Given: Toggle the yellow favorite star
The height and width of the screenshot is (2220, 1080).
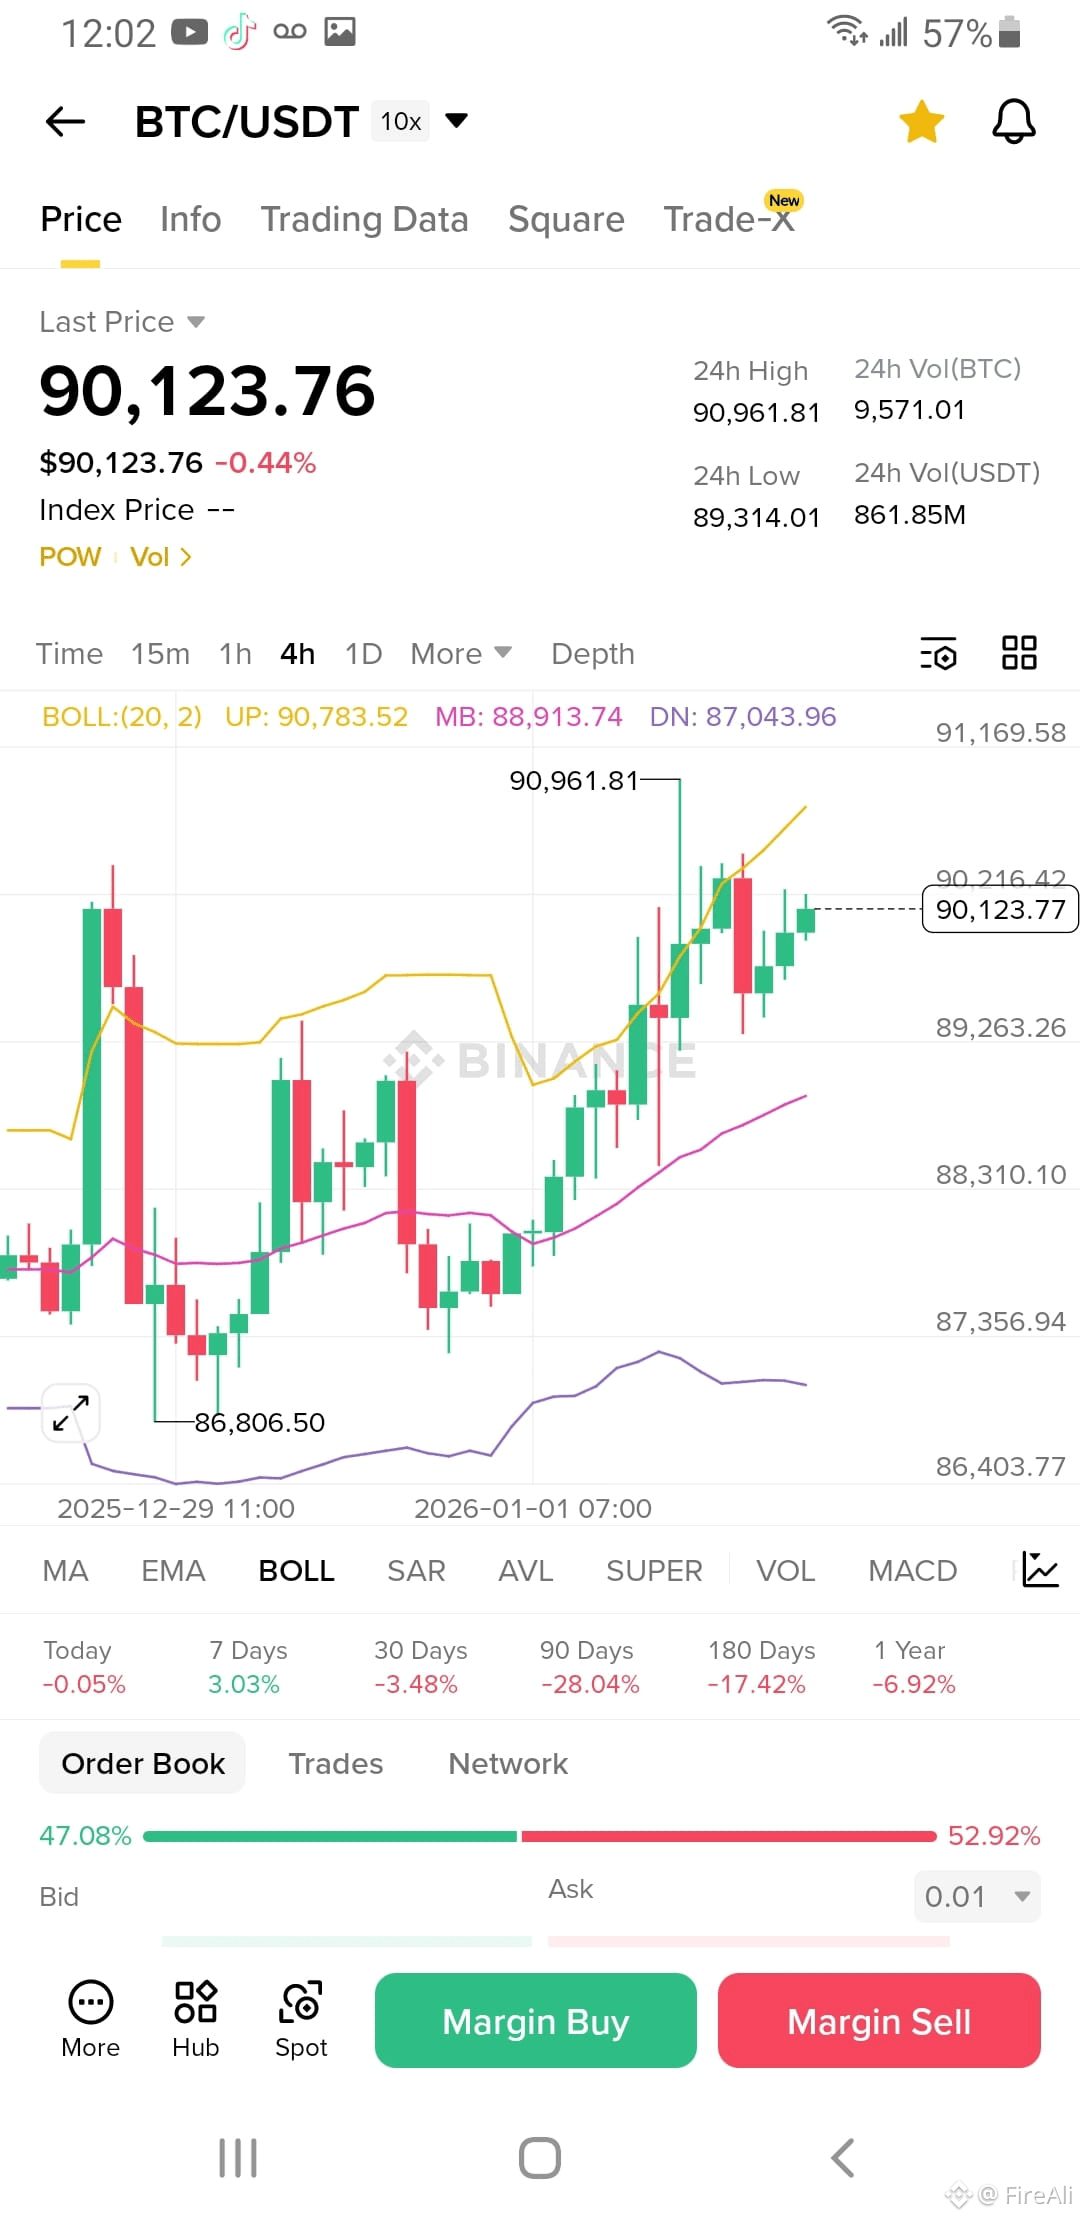Looking at the screenshot, I should click(921, 122).
